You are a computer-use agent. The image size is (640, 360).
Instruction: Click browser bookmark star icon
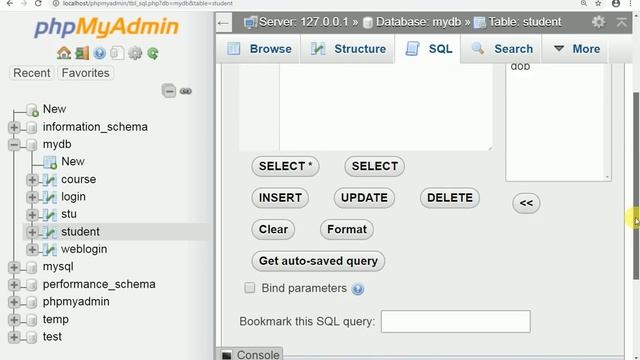[x=598, y=3]
